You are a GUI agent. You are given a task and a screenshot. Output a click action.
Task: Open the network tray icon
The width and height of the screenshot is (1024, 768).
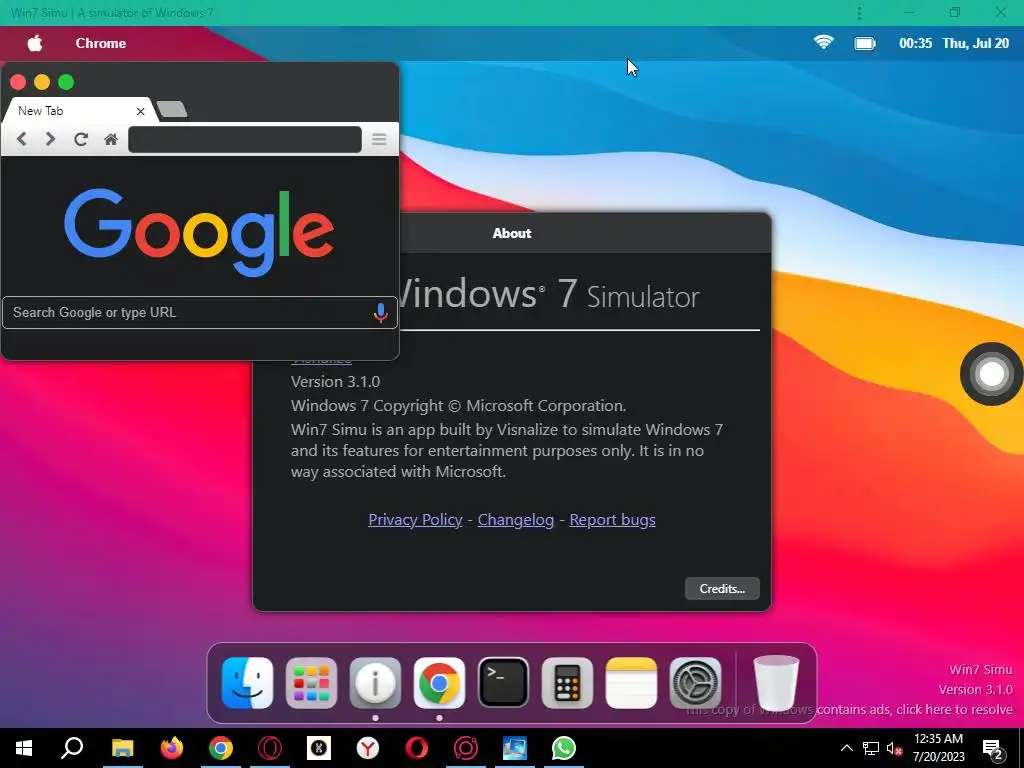click(x=871, y=748)
